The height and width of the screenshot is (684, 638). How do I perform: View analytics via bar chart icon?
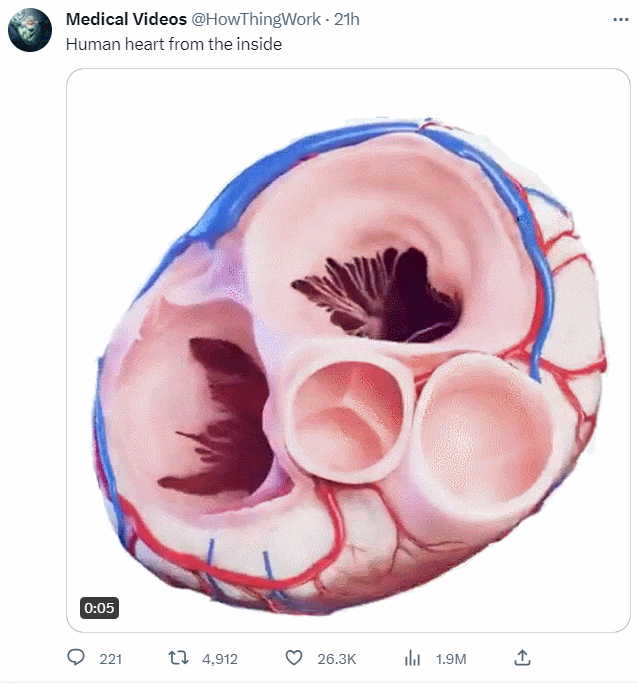coord(412,658)
